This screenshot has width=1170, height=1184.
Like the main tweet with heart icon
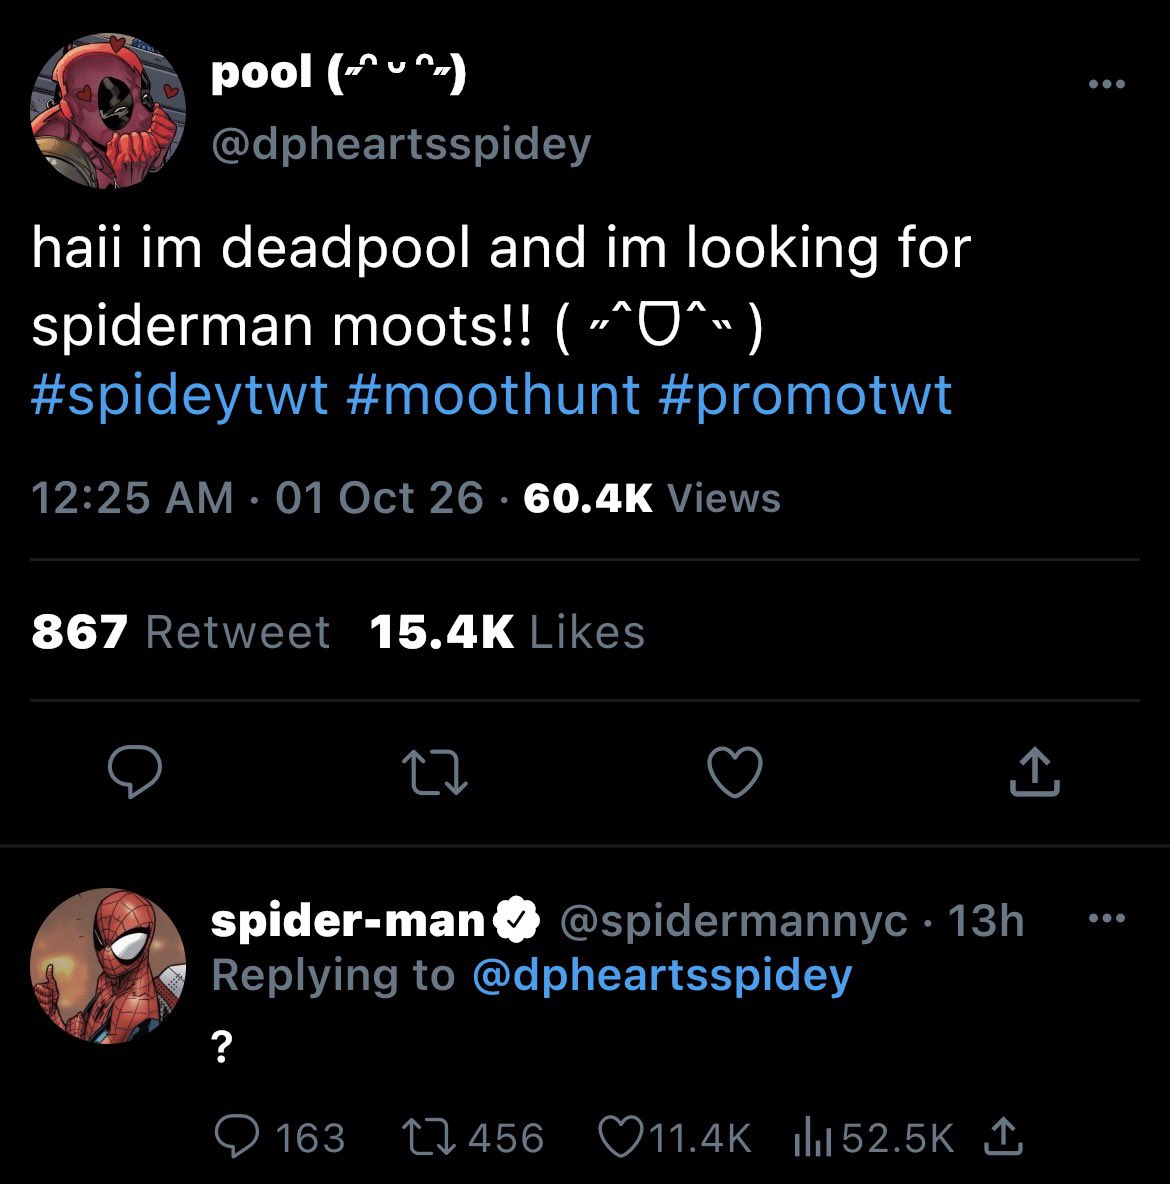tap(735, 772)
